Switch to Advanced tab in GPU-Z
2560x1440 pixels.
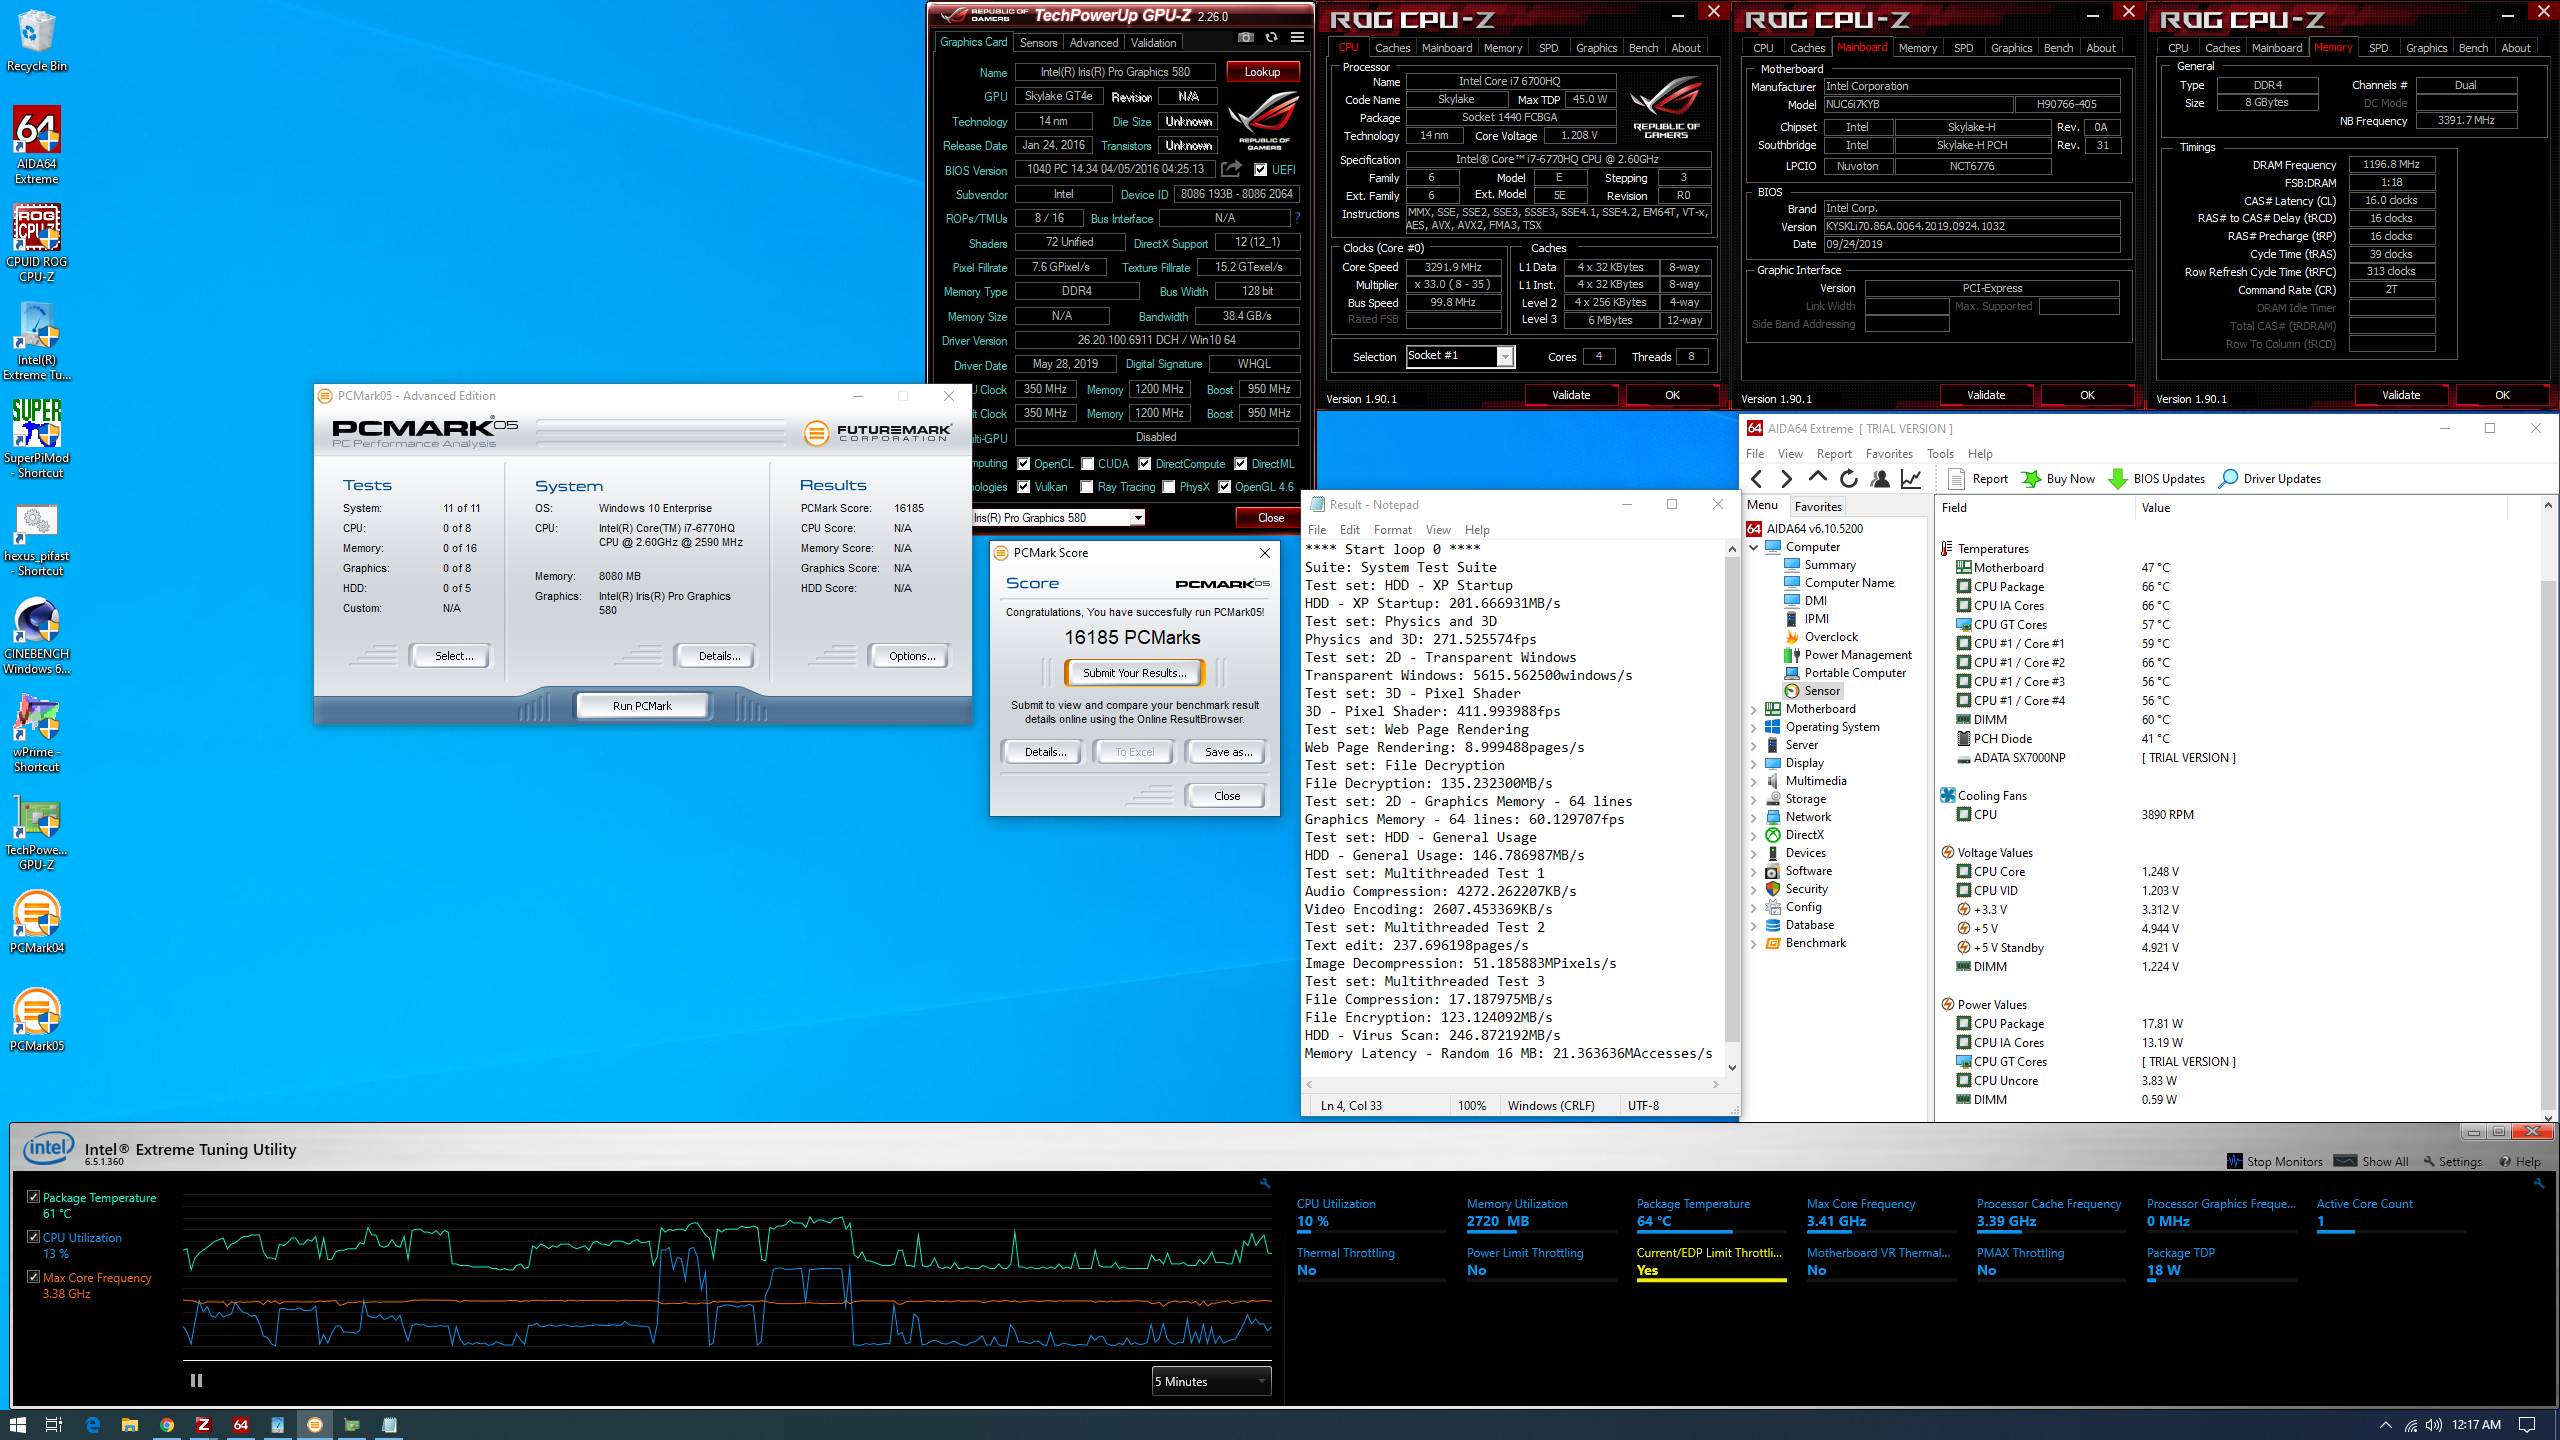tap(1094, 43)
